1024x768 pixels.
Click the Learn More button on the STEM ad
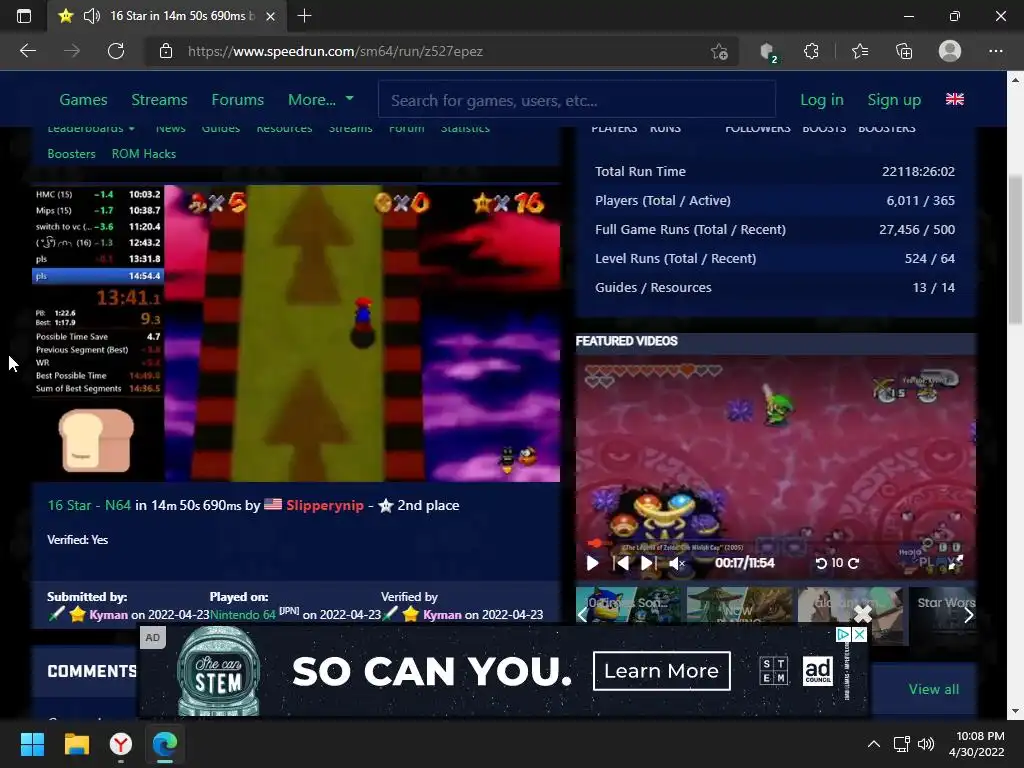pyautogui.click(x=662, y=671)
